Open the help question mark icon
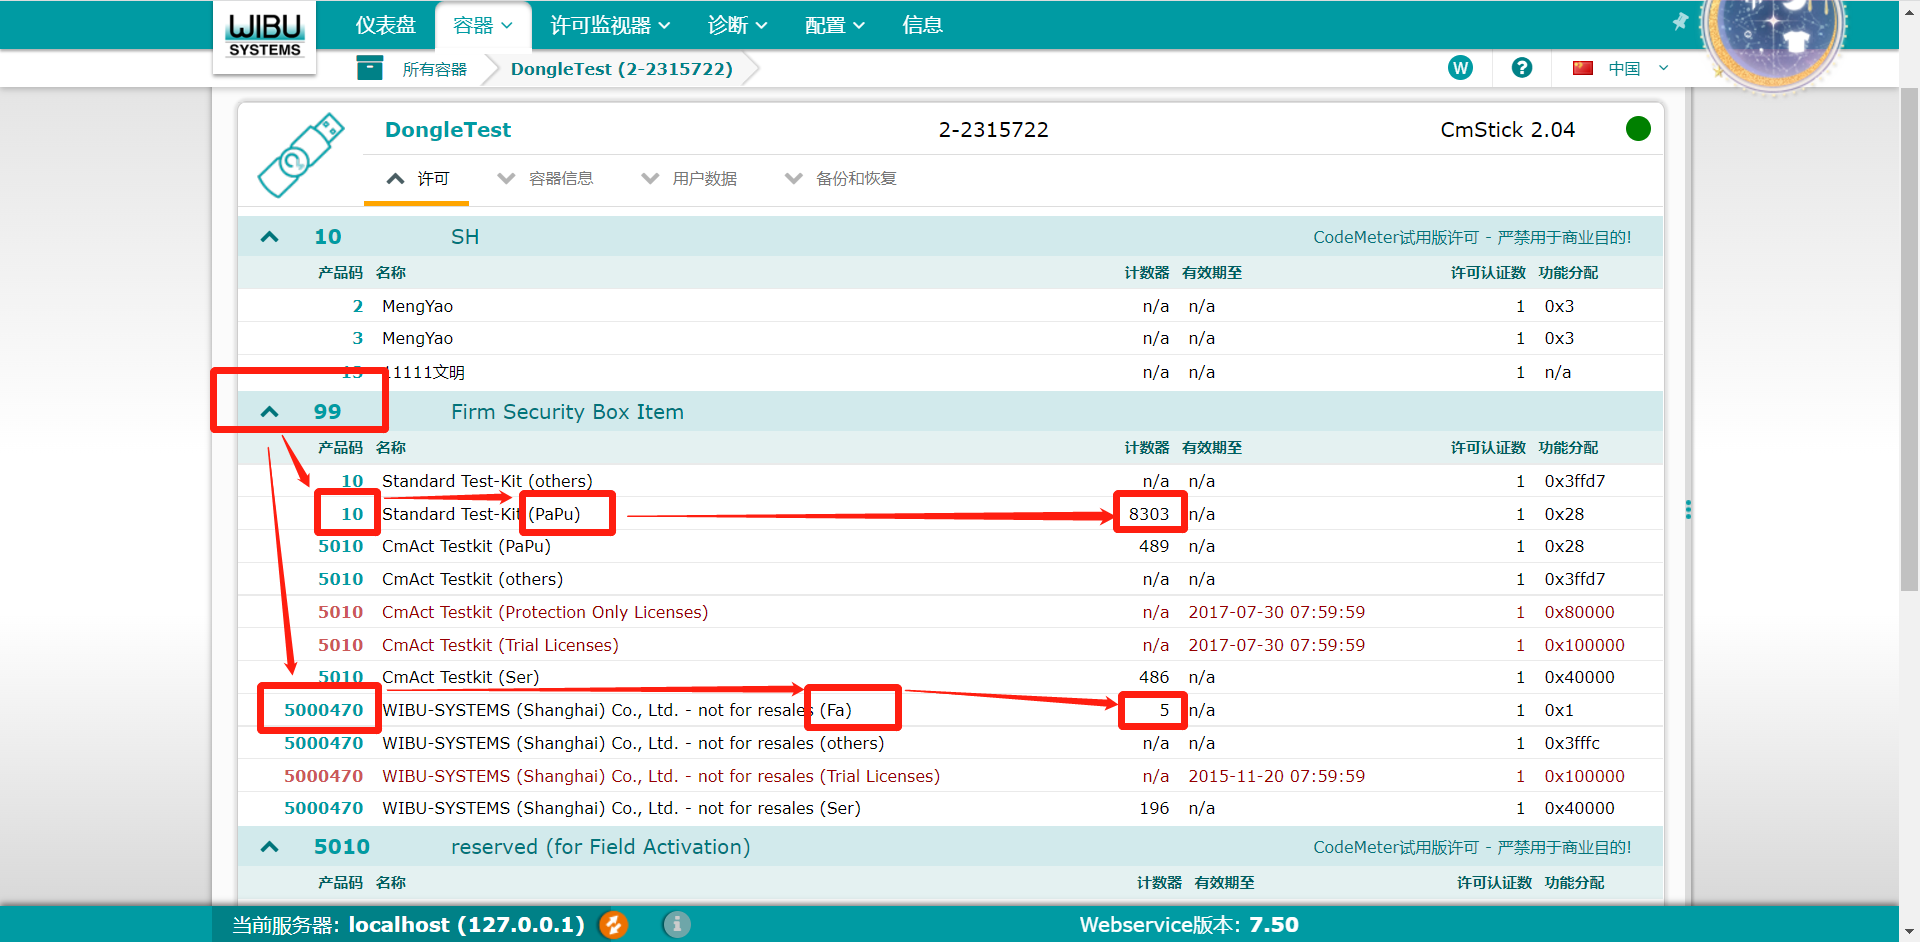The image size is (1920, 942). pyautogui.click(x=1522, y=68)
